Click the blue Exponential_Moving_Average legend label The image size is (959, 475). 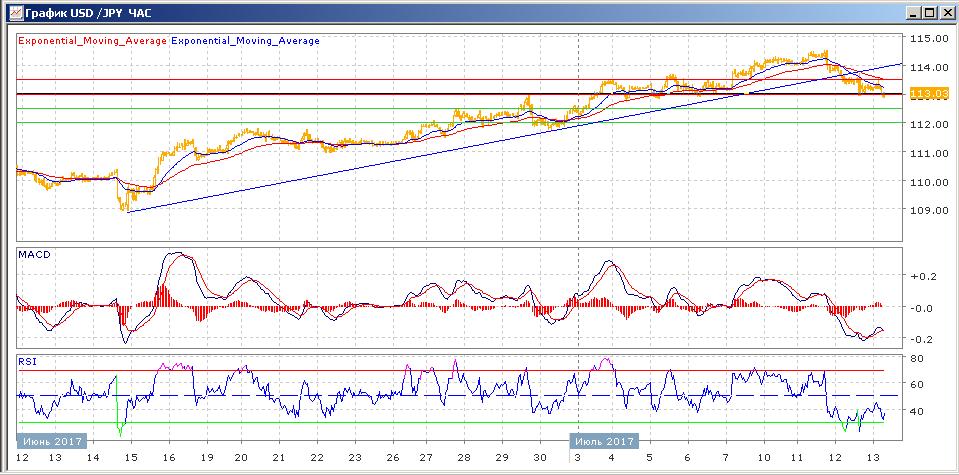tap(246, 41)
